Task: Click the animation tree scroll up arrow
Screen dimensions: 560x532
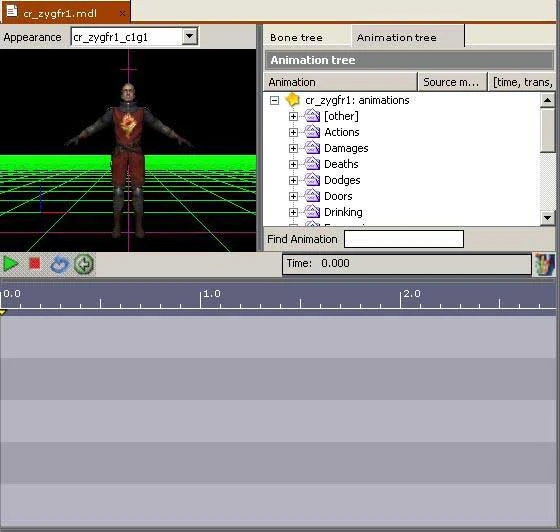Action: click(547, 100)
